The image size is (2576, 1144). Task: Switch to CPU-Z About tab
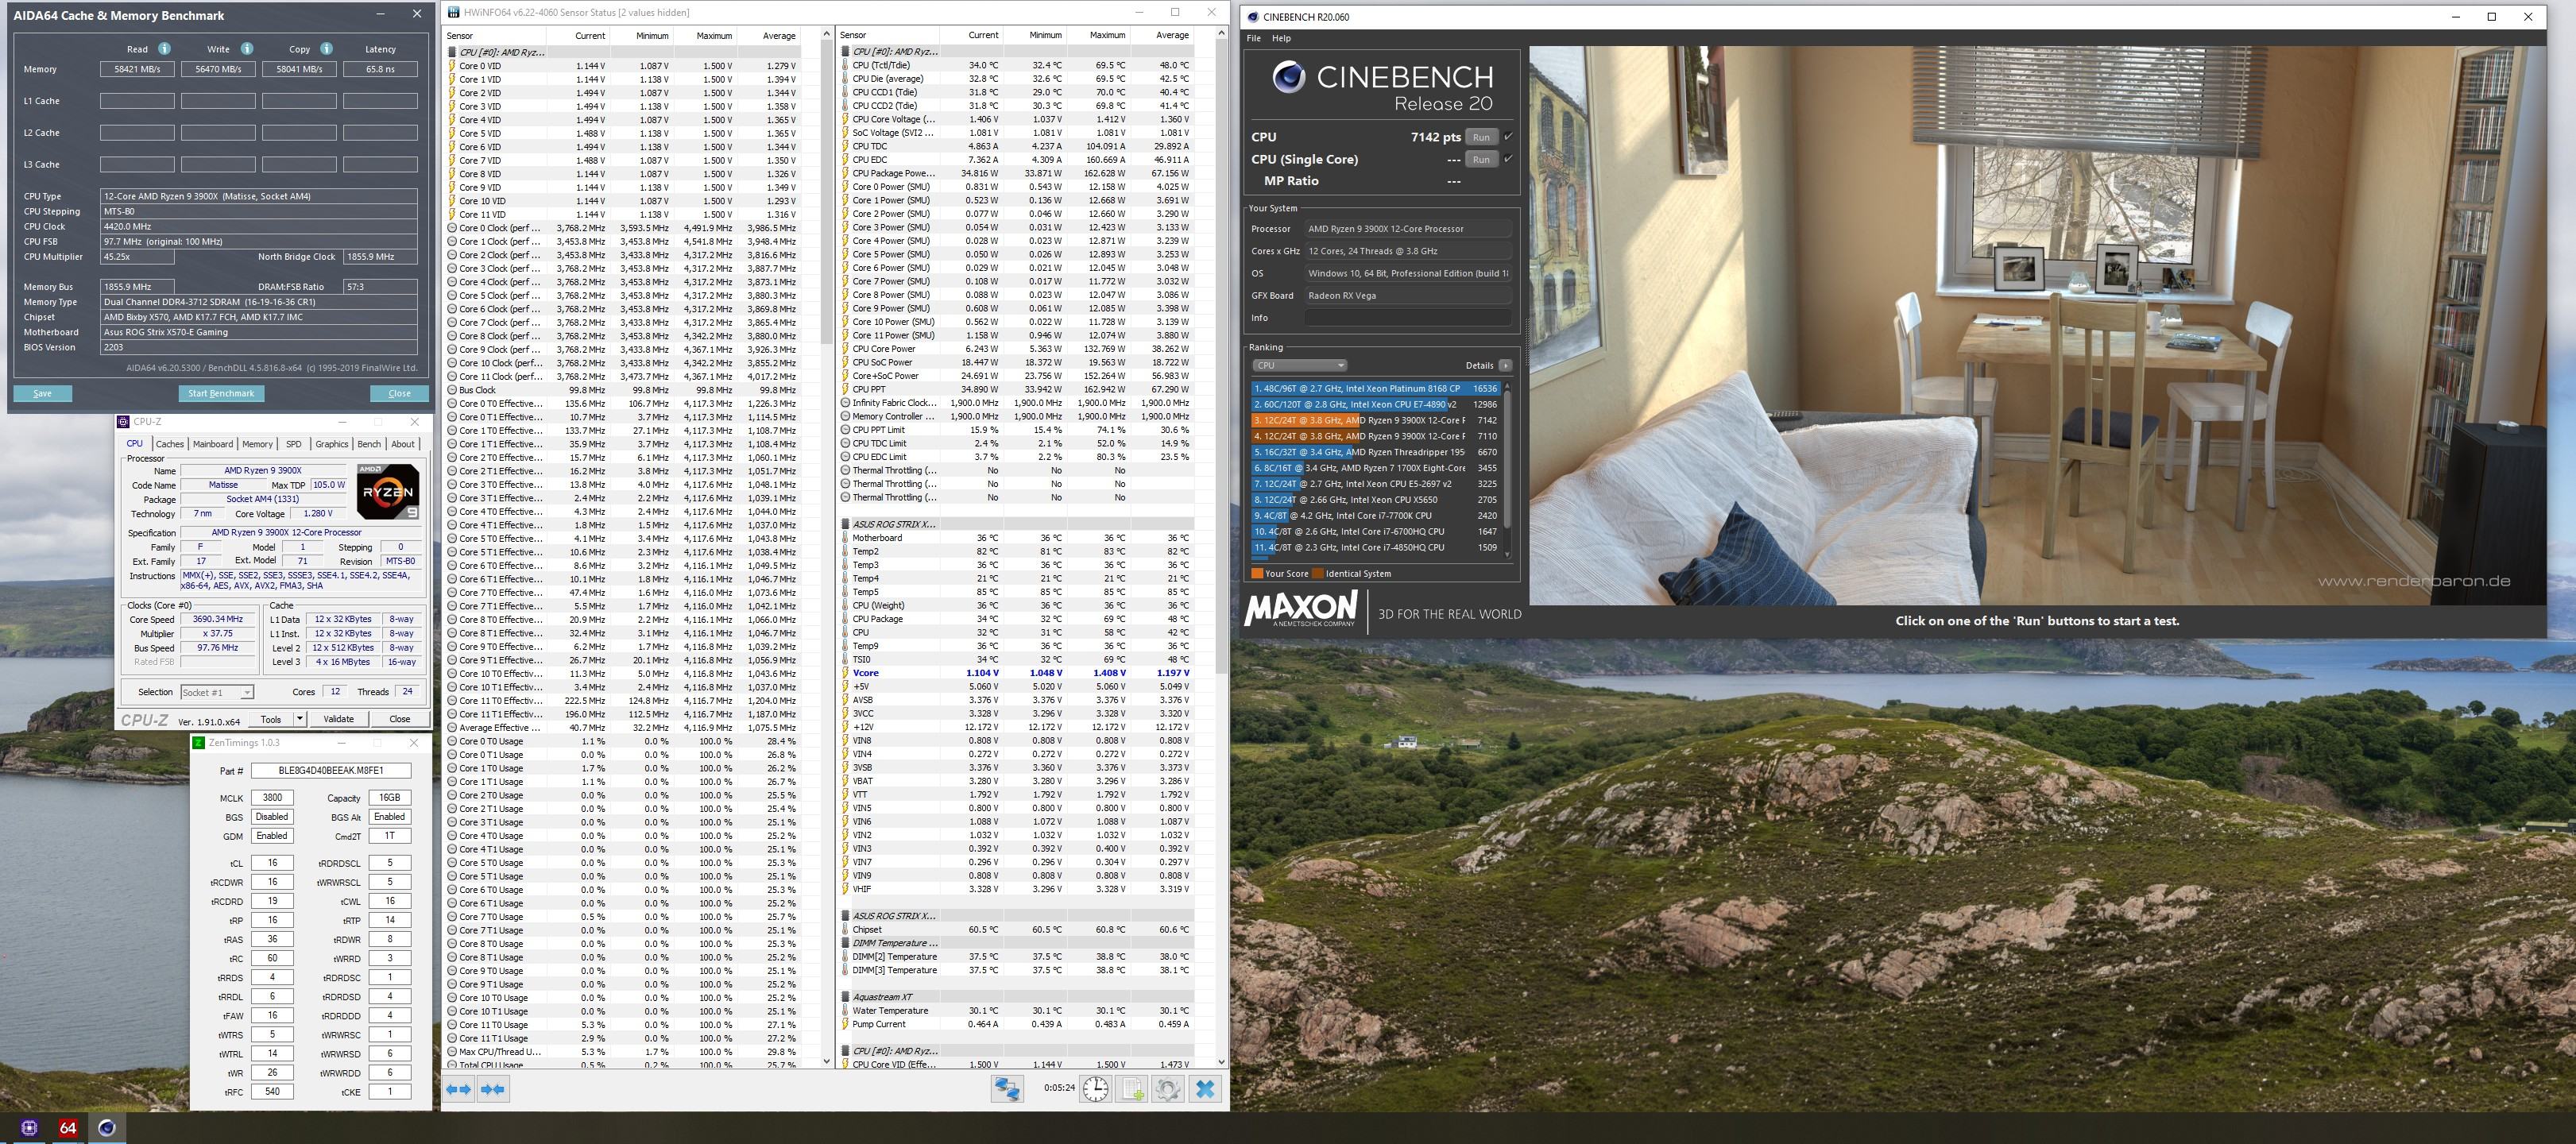pos(403,444)
